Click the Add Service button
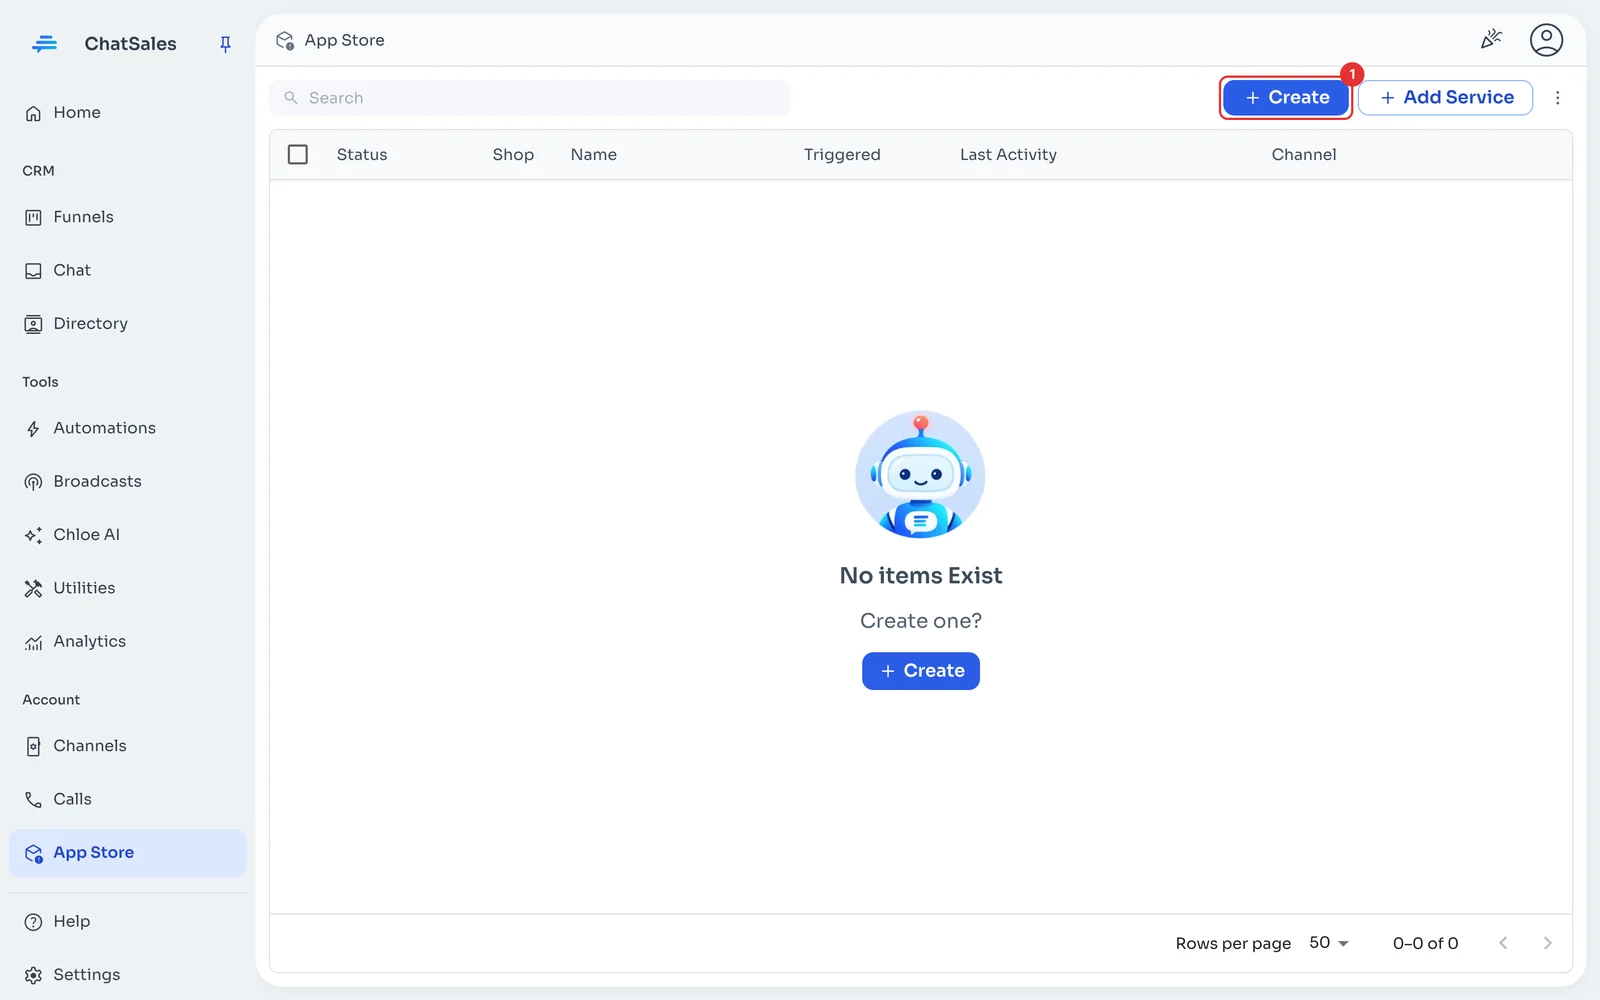The width and height of the screenshot is (1600, 1000). (1446, 98)
